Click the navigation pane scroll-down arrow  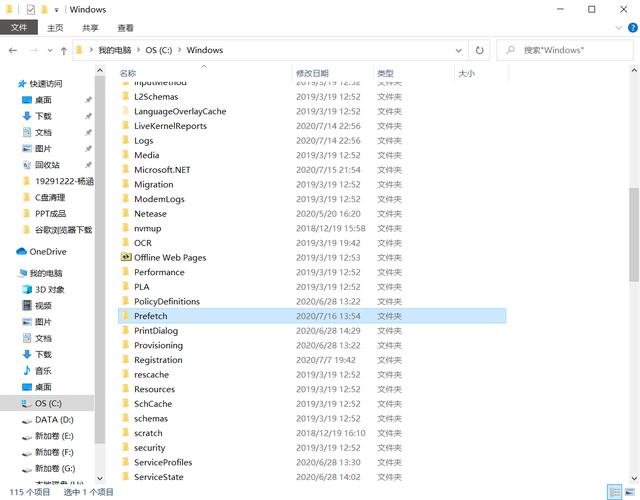[100, 478]
